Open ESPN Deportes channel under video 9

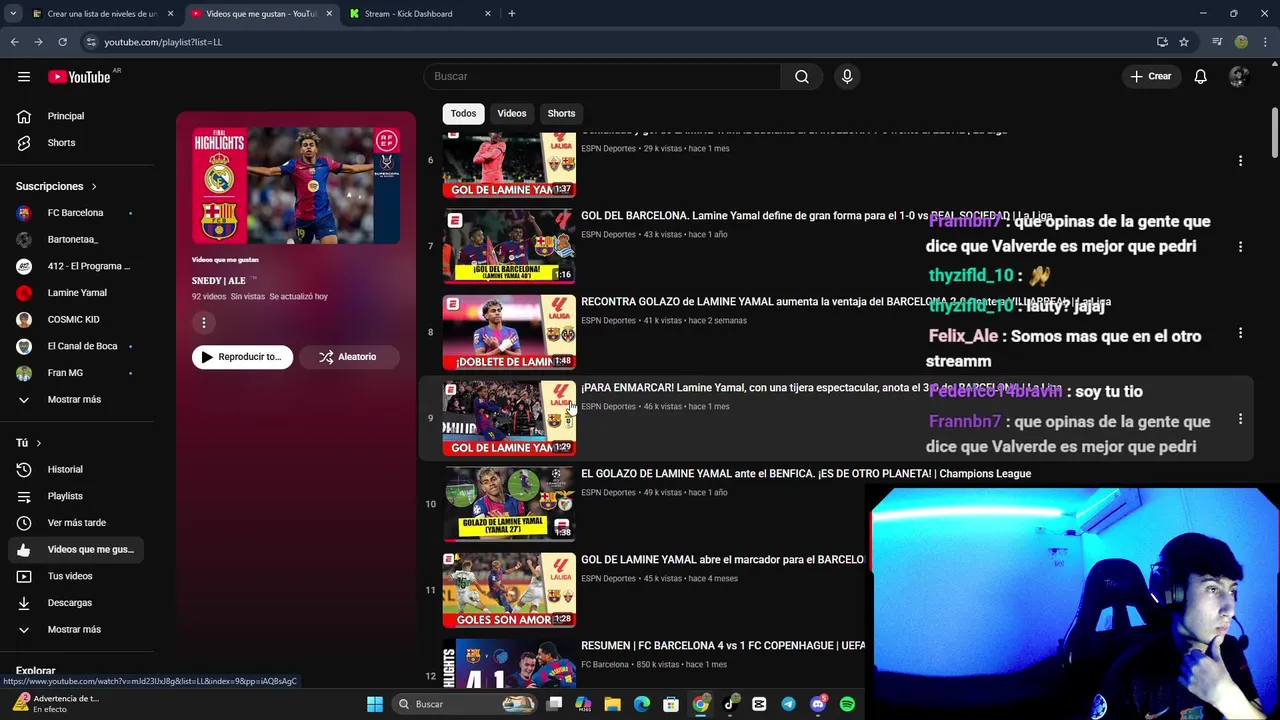coord(608,407)
